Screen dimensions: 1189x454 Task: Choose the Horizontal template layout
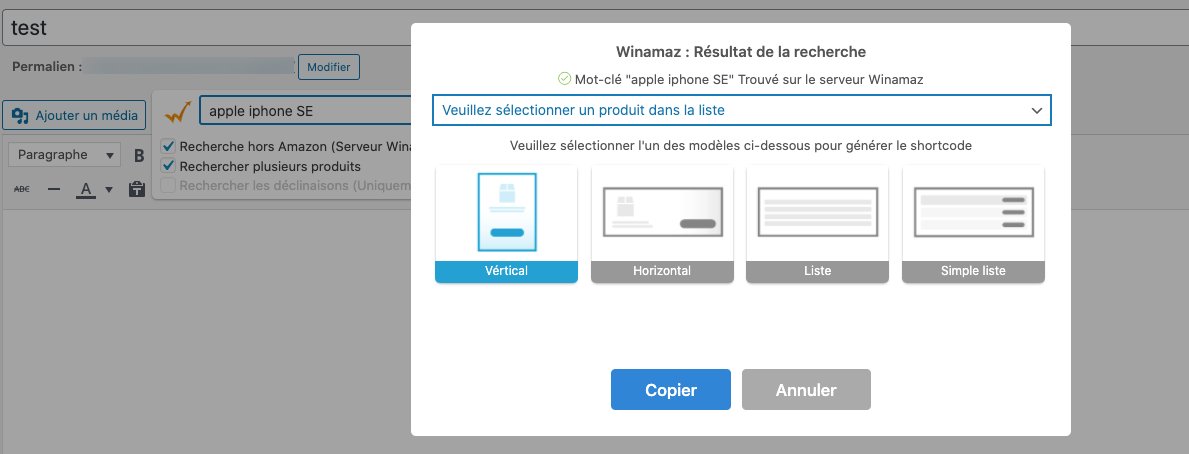(662, 224)
